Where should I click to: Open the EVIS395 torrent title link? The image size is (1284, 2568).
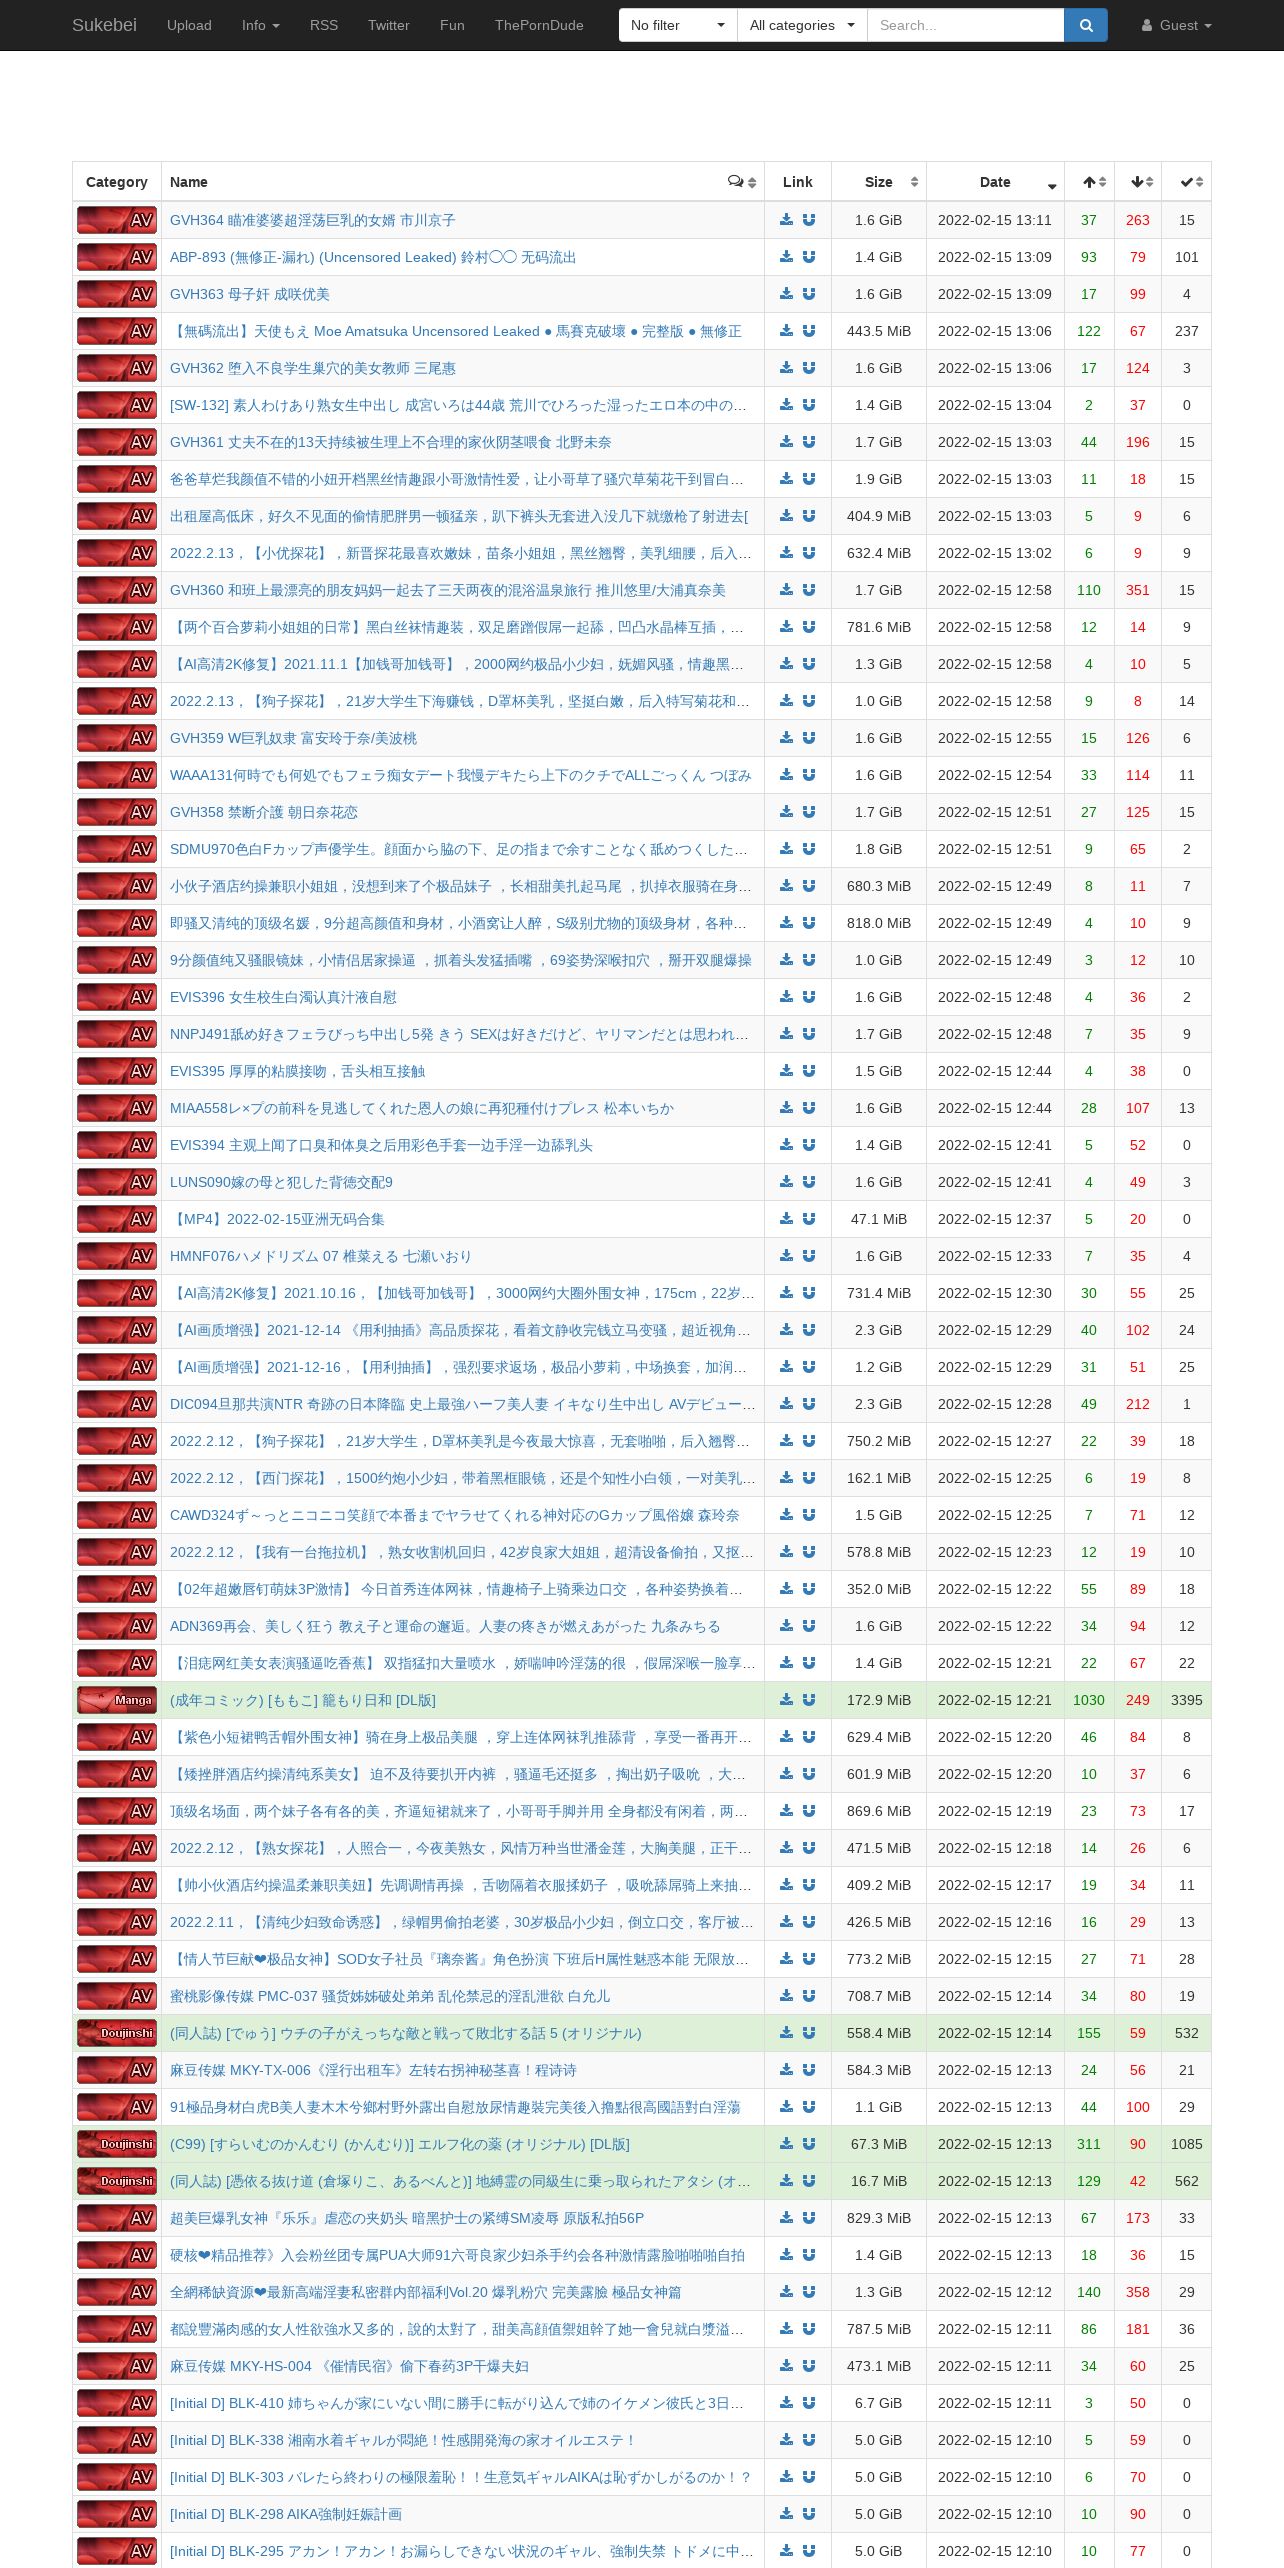tap(297, 1071)
